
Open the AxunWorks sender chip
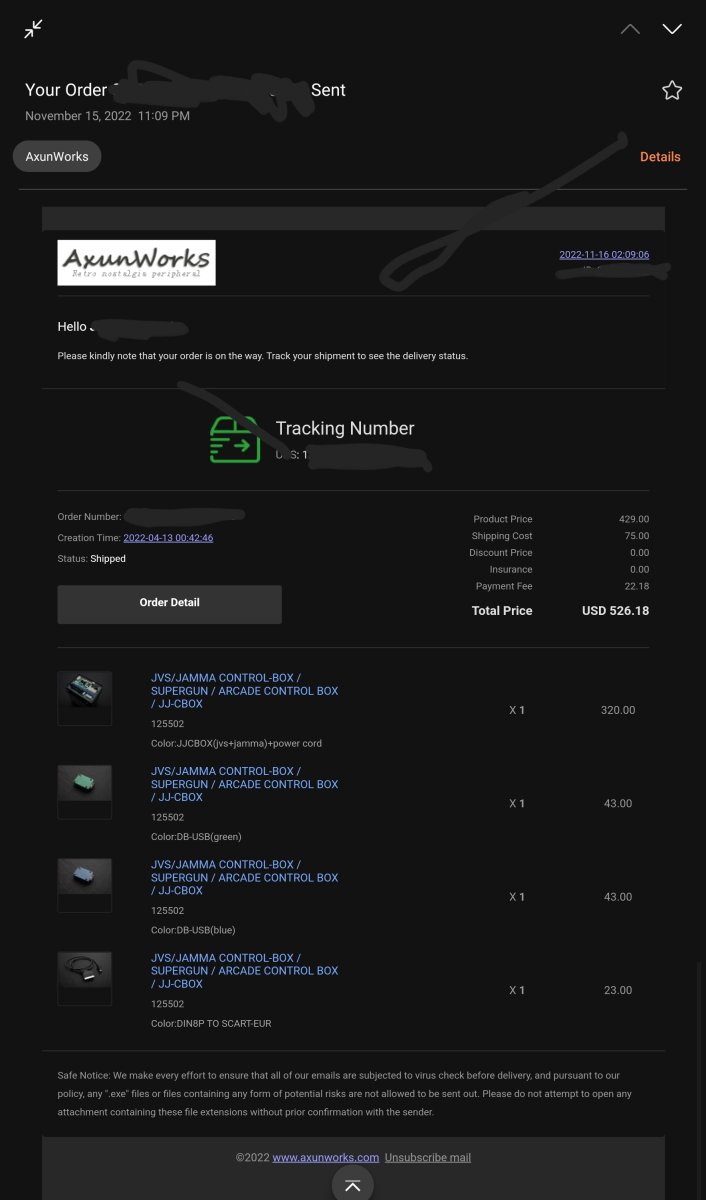tap(57, 156)
